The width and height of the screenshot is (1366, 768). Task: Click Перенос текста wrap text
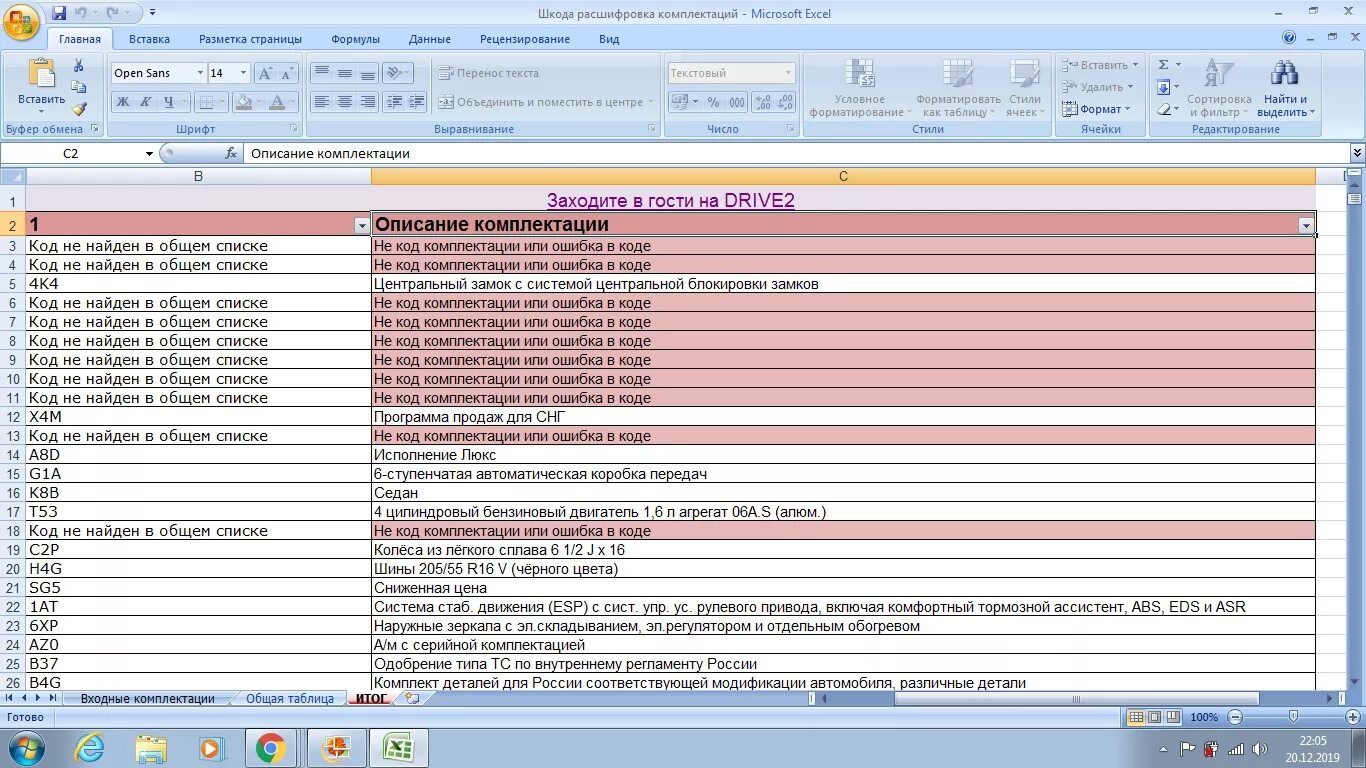pos(489,73)
